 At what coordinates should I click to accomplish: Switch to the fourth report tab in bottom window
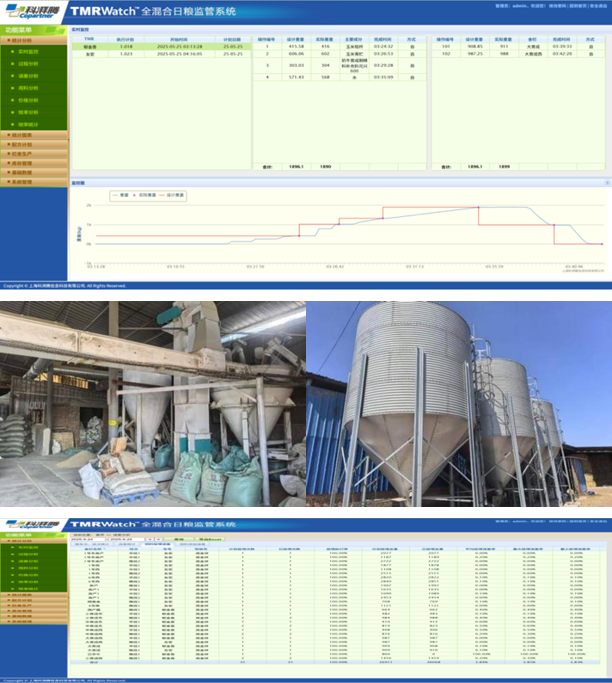point(192,544)
